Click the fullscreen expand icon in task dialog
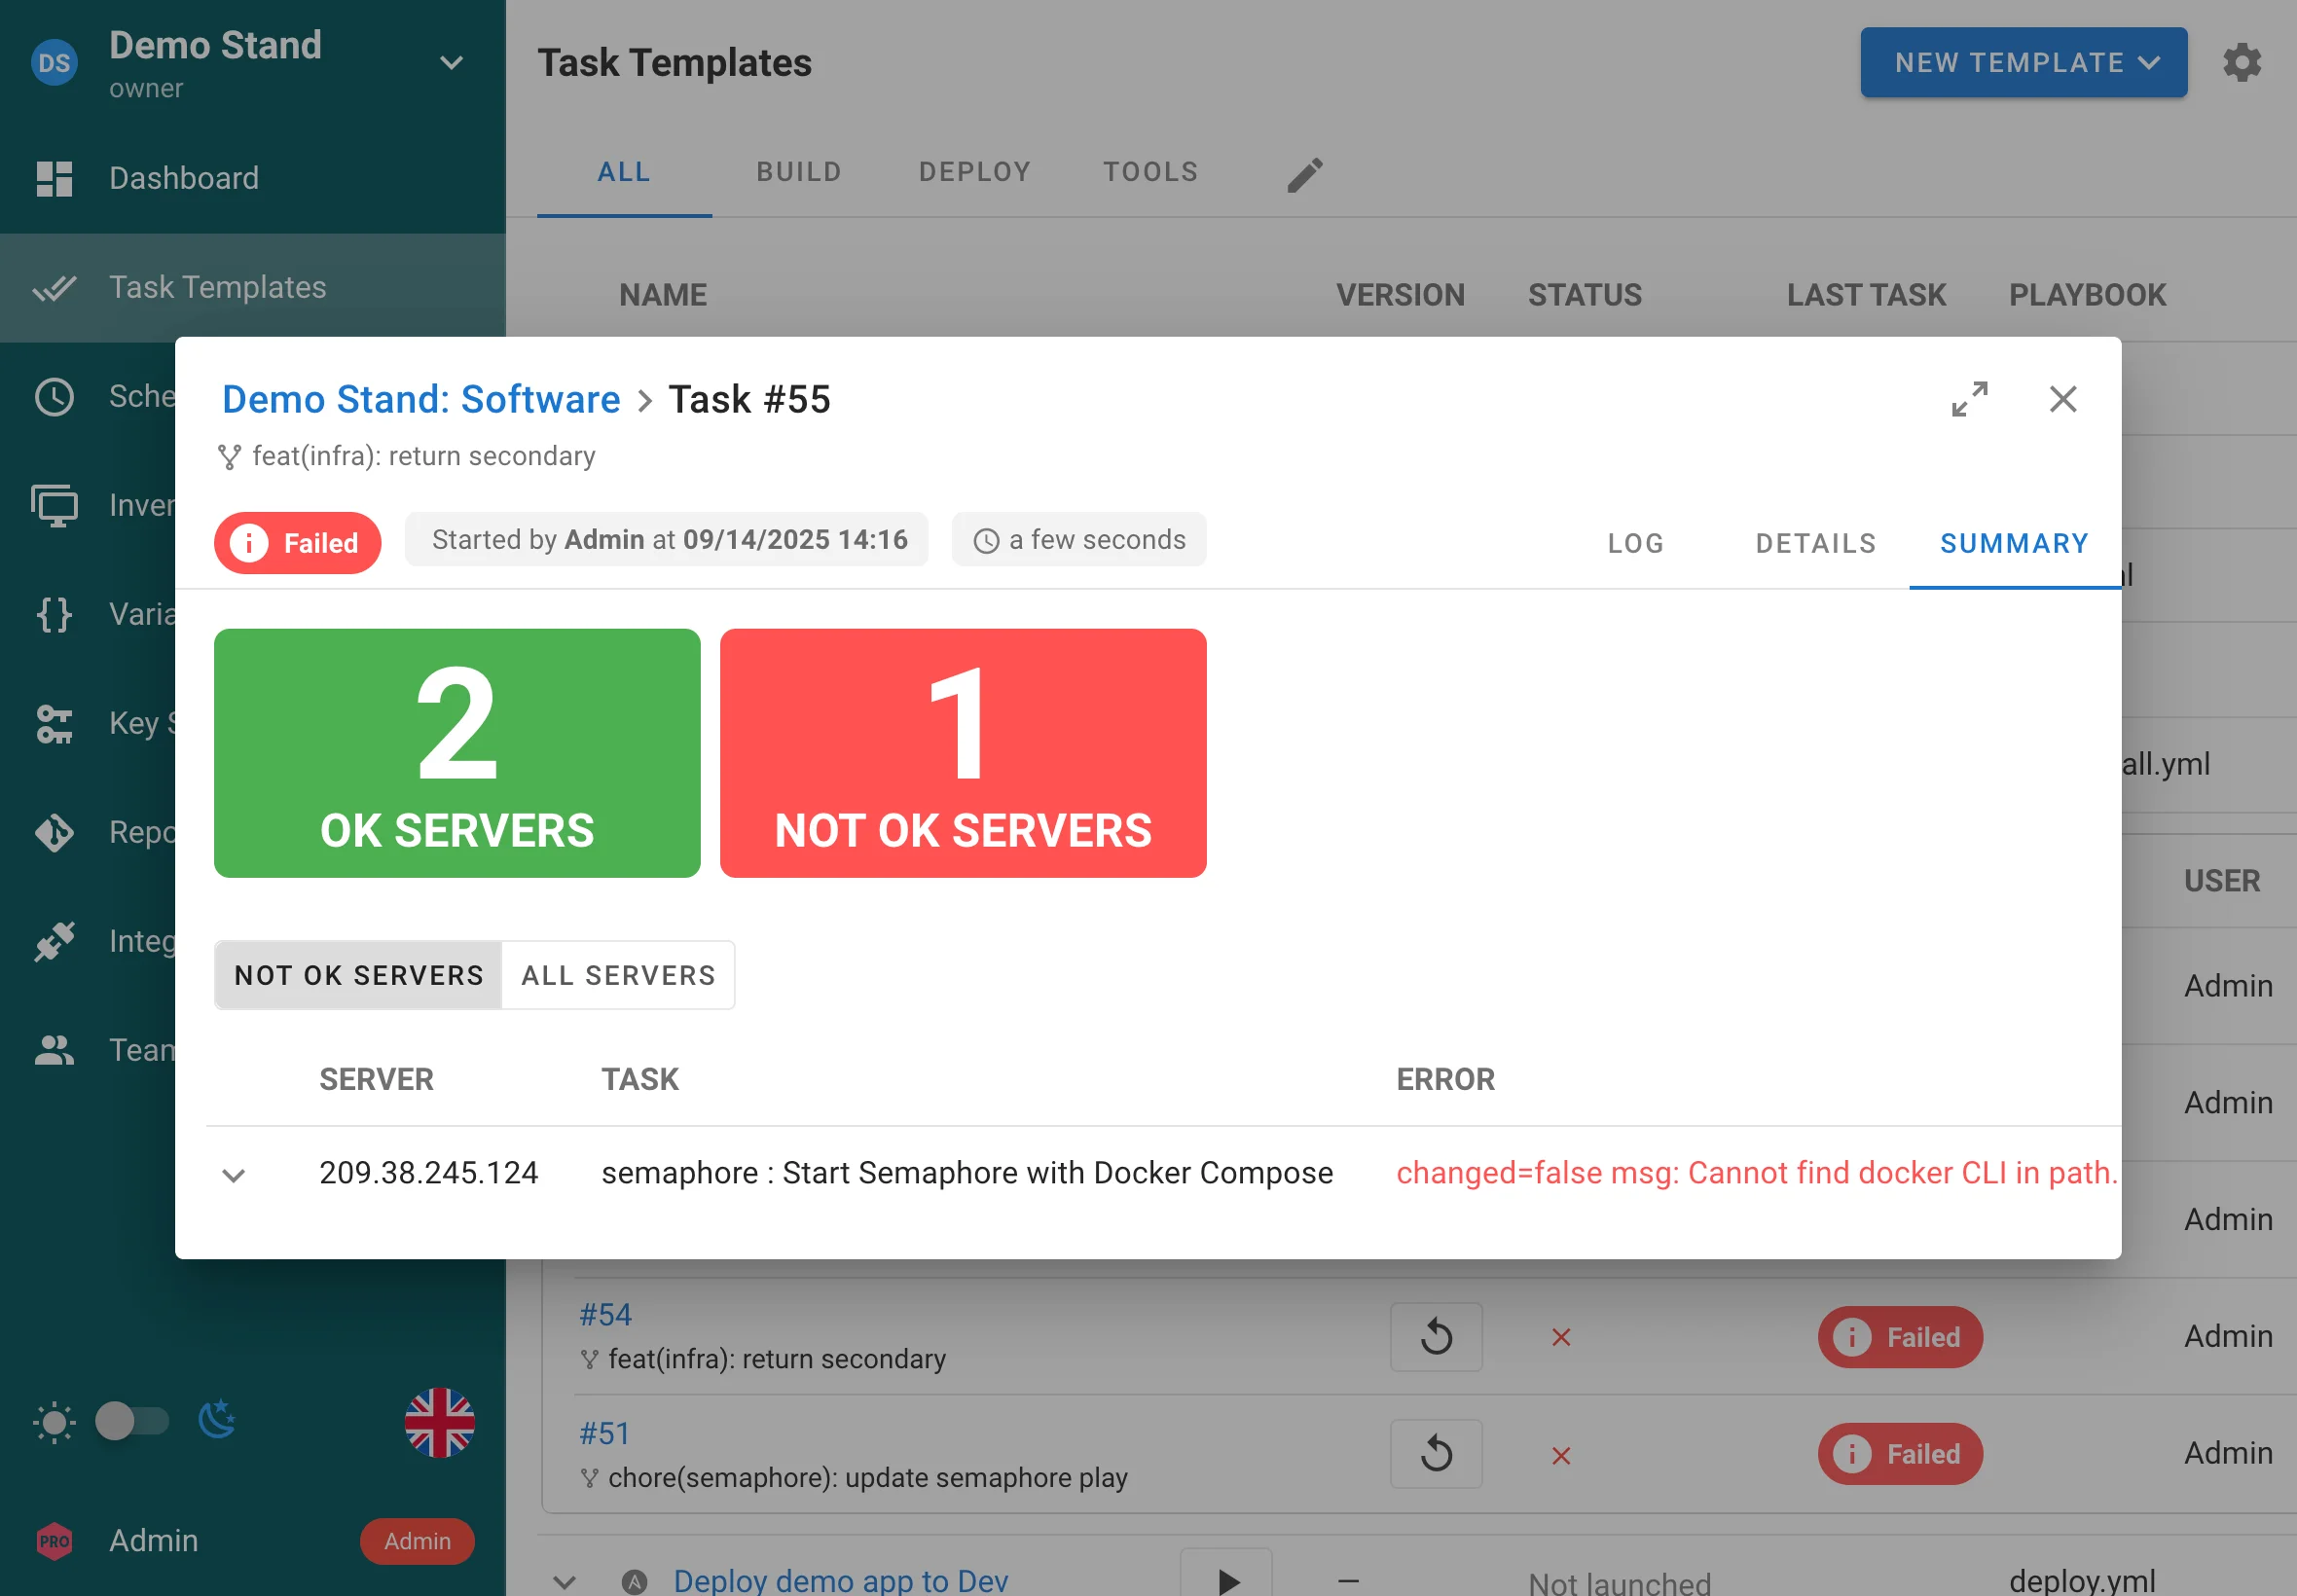 1969,399
